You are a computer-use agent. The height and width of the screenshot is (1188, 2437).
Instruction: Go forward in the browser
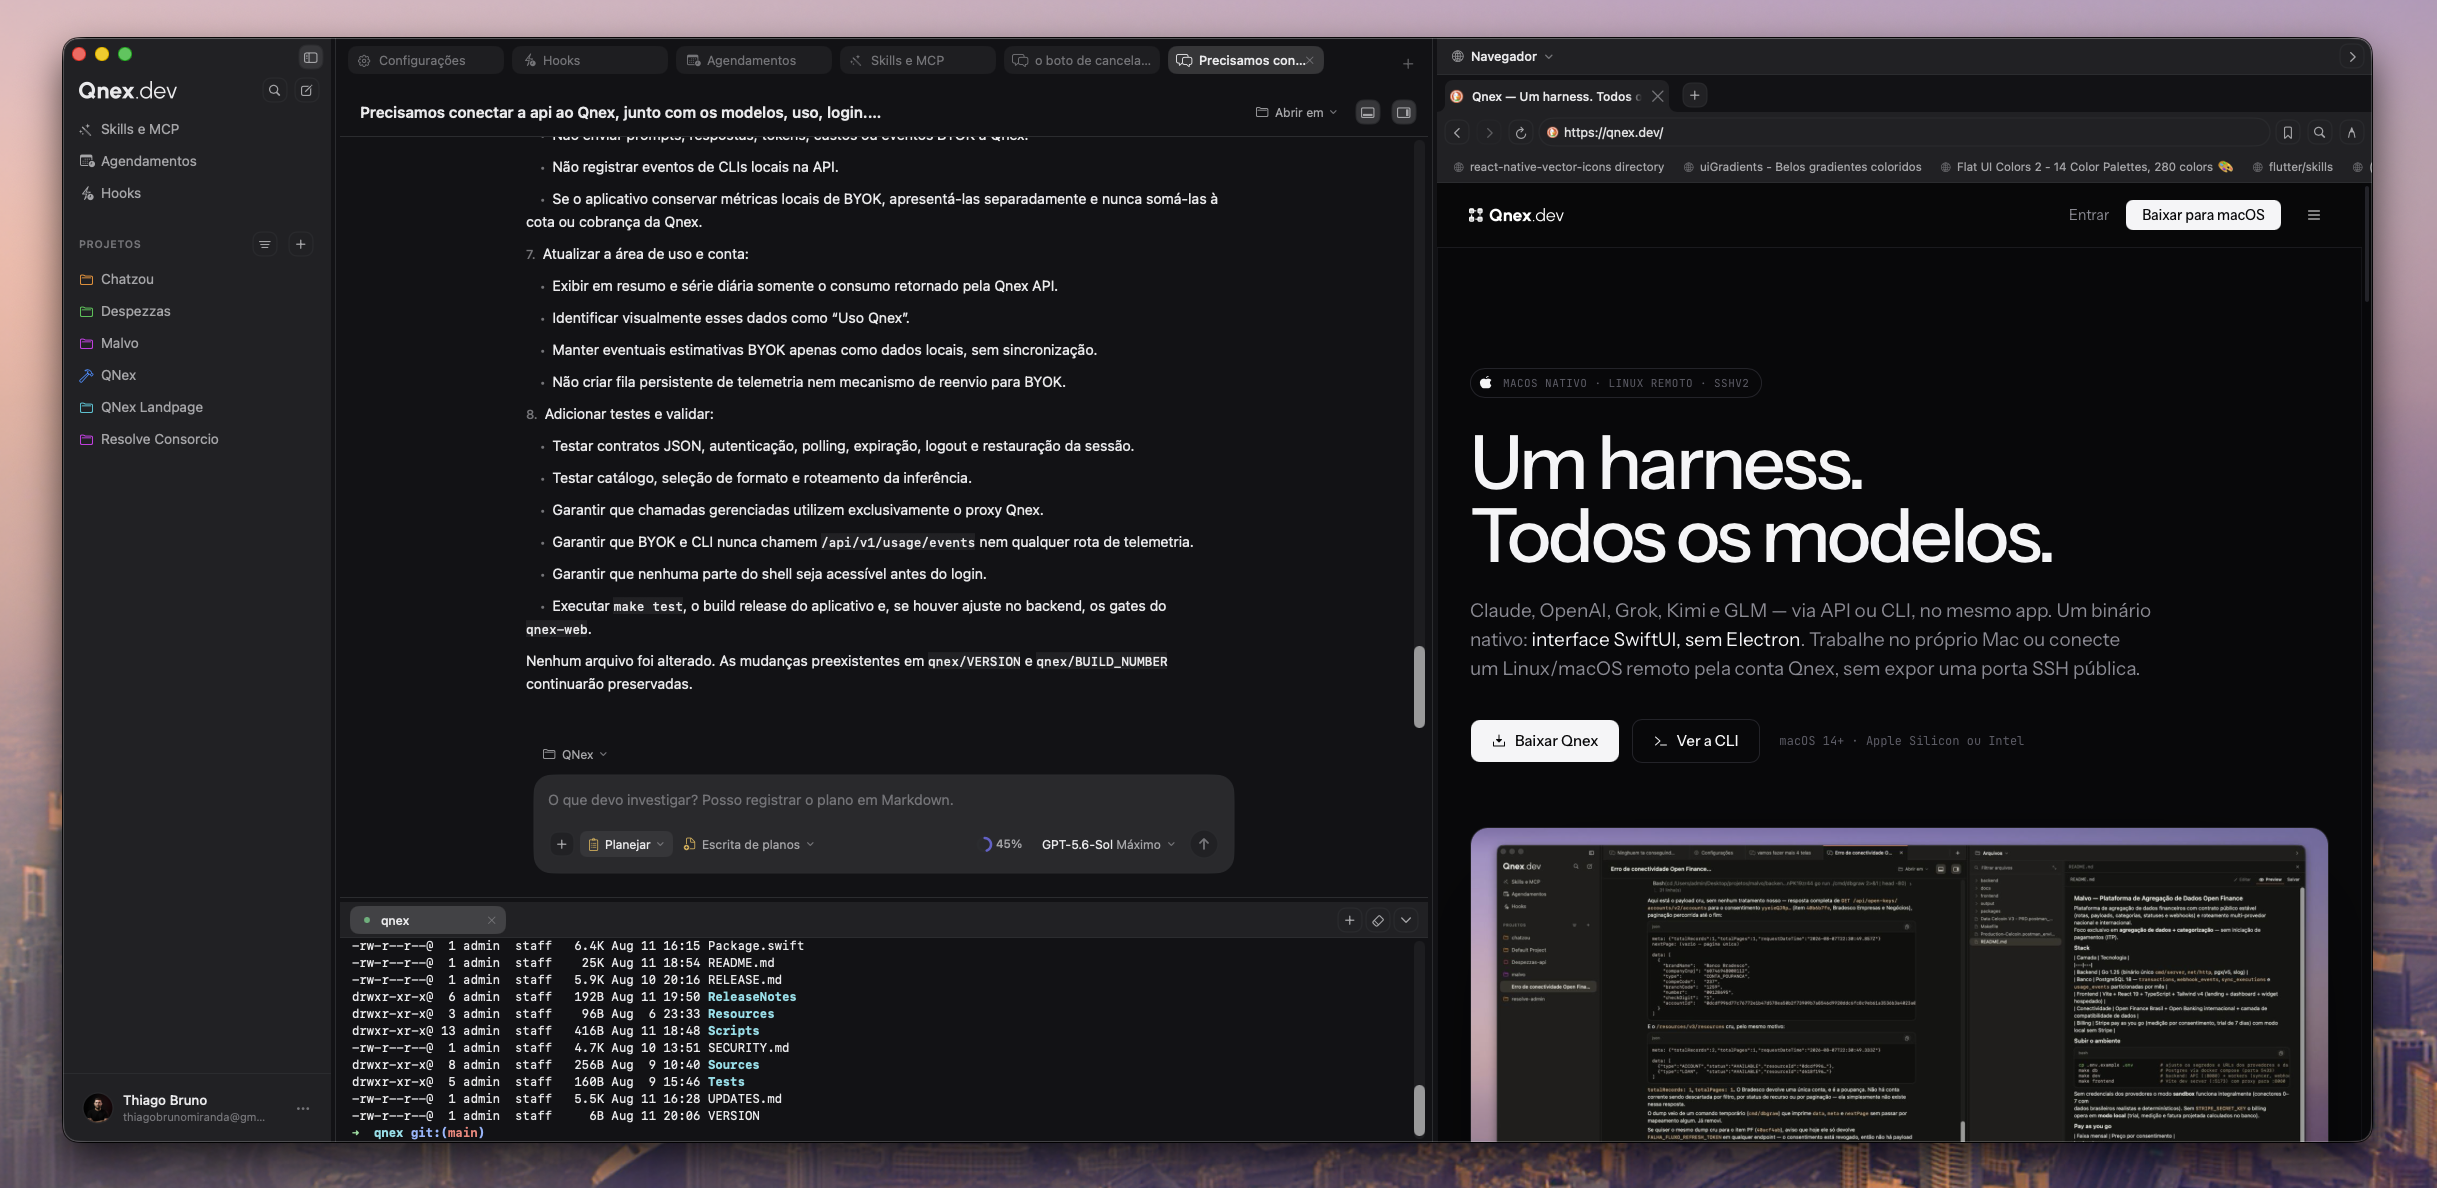coord(1489,132)
